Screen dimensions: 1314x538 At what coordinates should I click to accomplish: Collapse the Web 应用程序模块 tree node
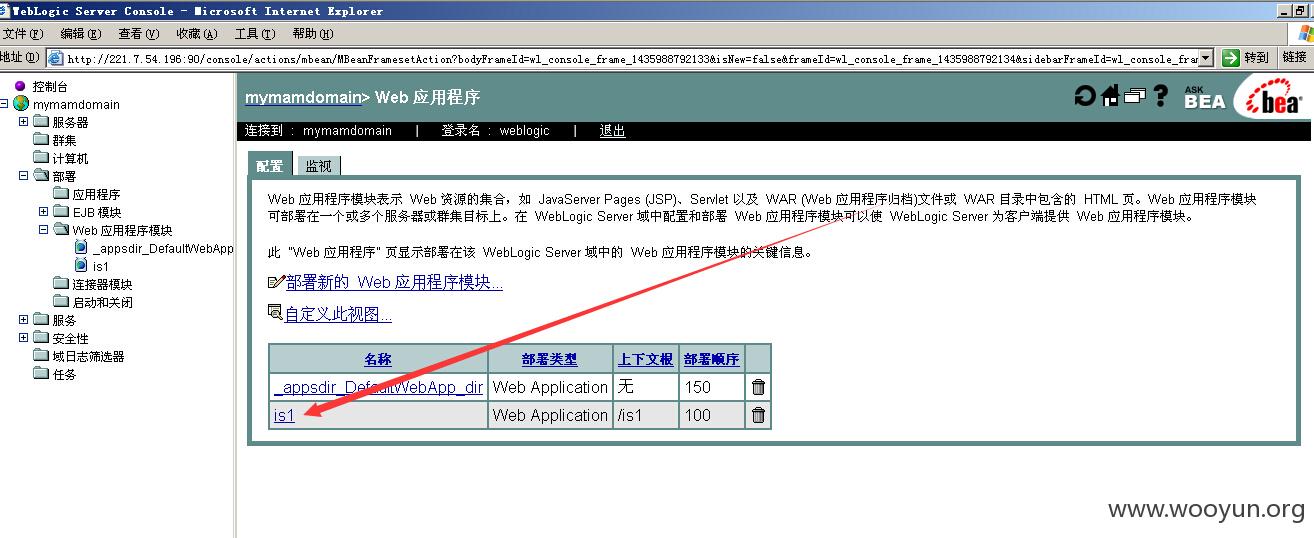(x=44, y=230)
